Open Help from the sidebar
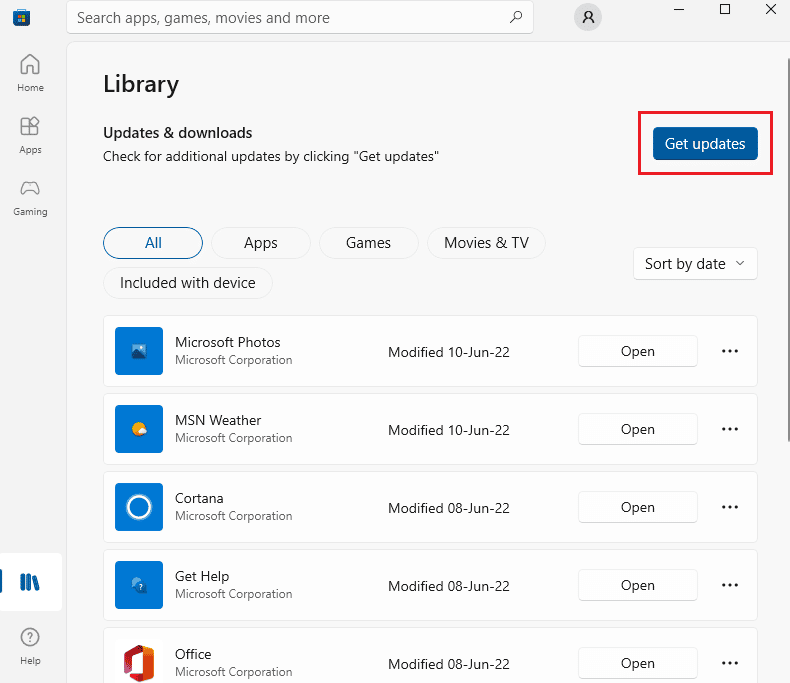 30,645
